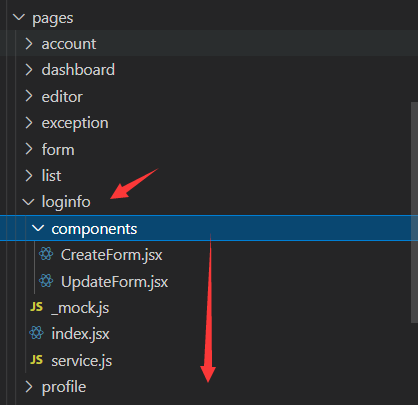
Task: Select the form folder
Action: [209, 149]
